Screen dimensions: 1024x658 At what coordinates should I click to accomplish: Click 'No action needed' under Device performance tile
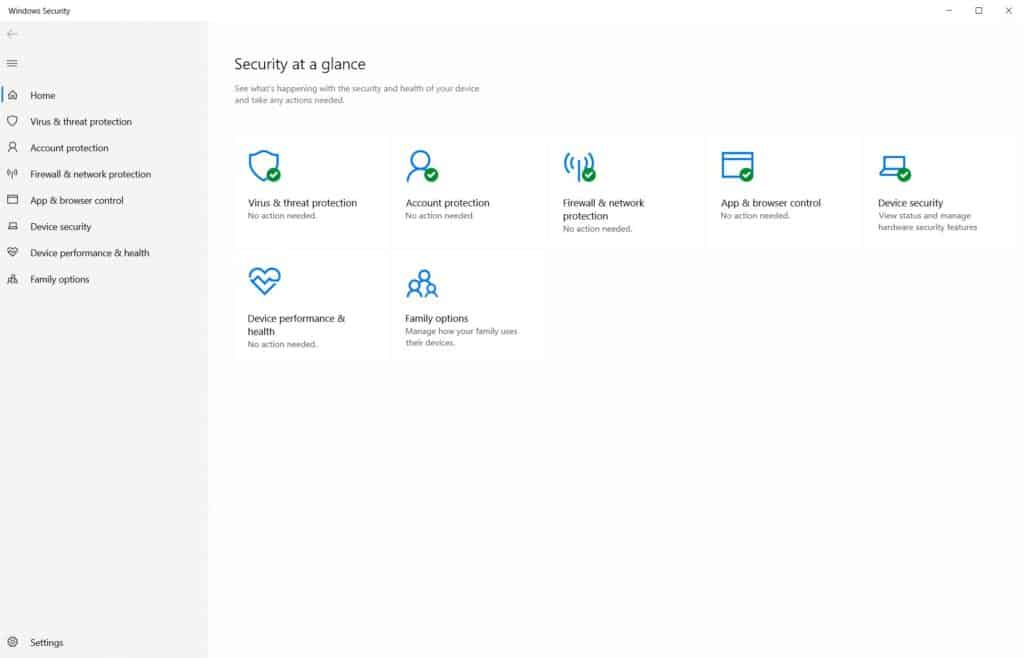pyautogui.click(x=282, y=344)
